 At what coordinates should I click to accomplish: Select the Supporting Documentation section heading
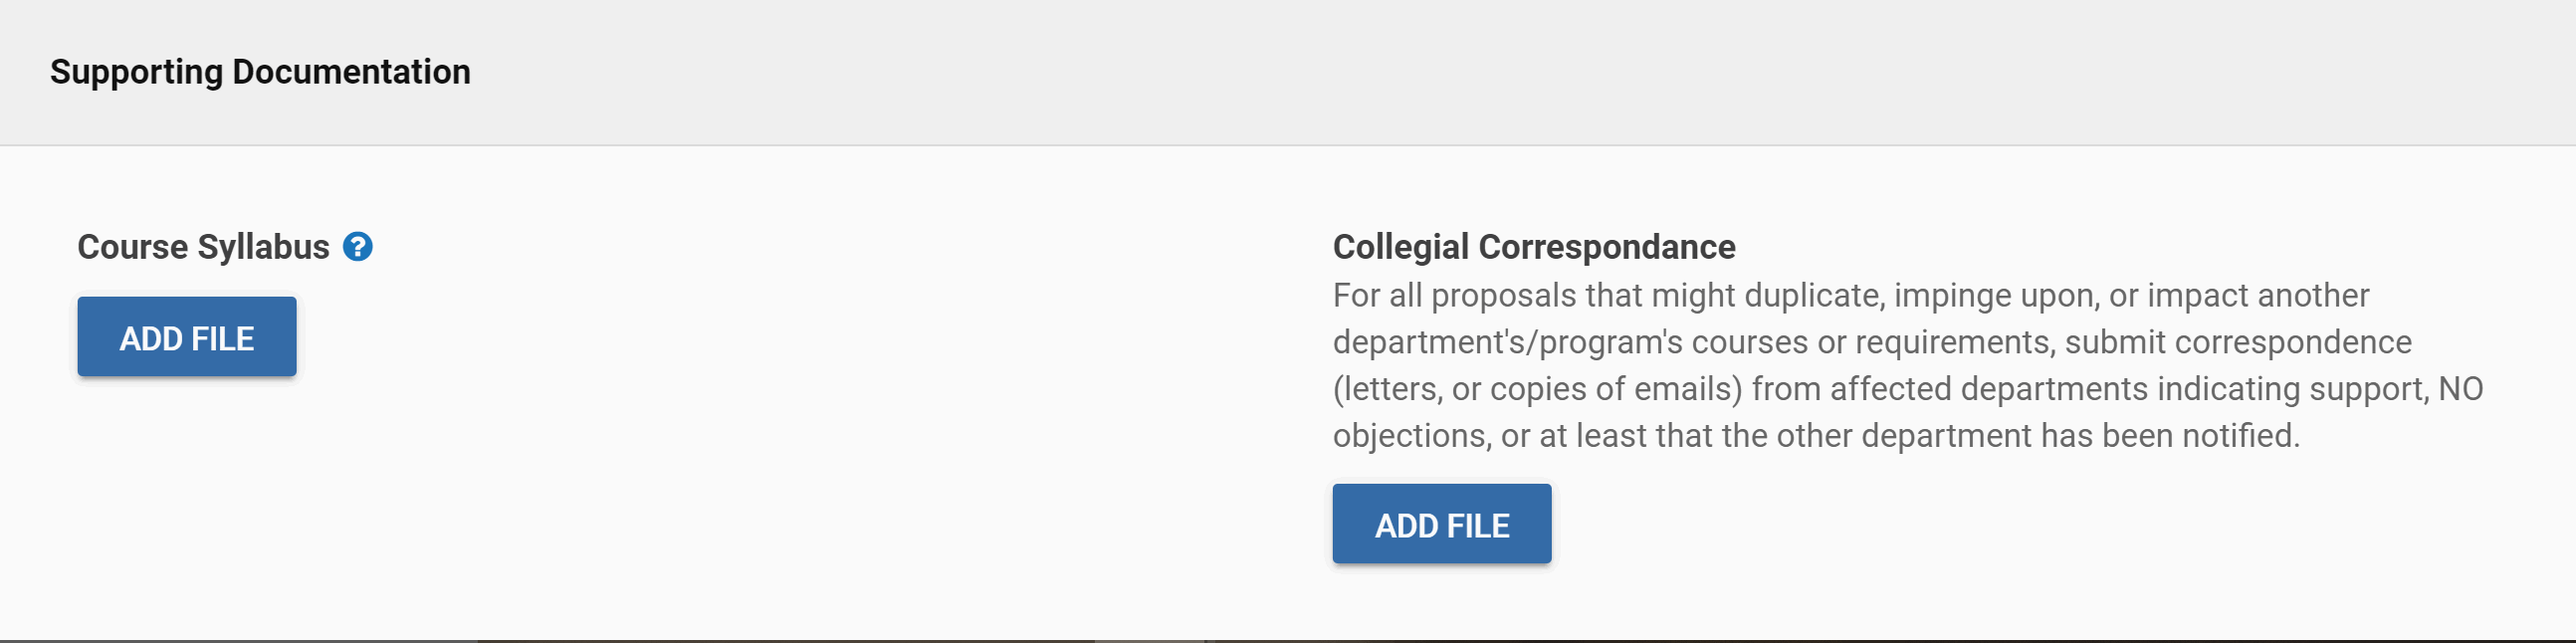click(260, 72)
